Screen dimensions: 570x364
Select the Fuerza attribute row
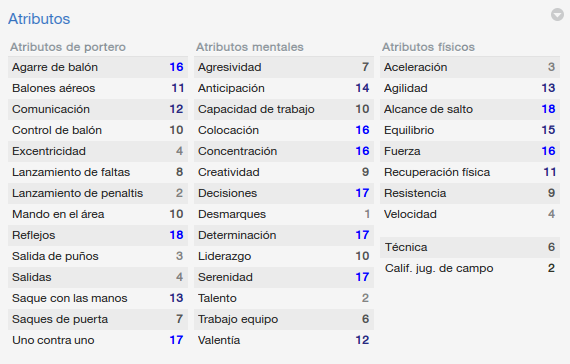pos(470,151)
